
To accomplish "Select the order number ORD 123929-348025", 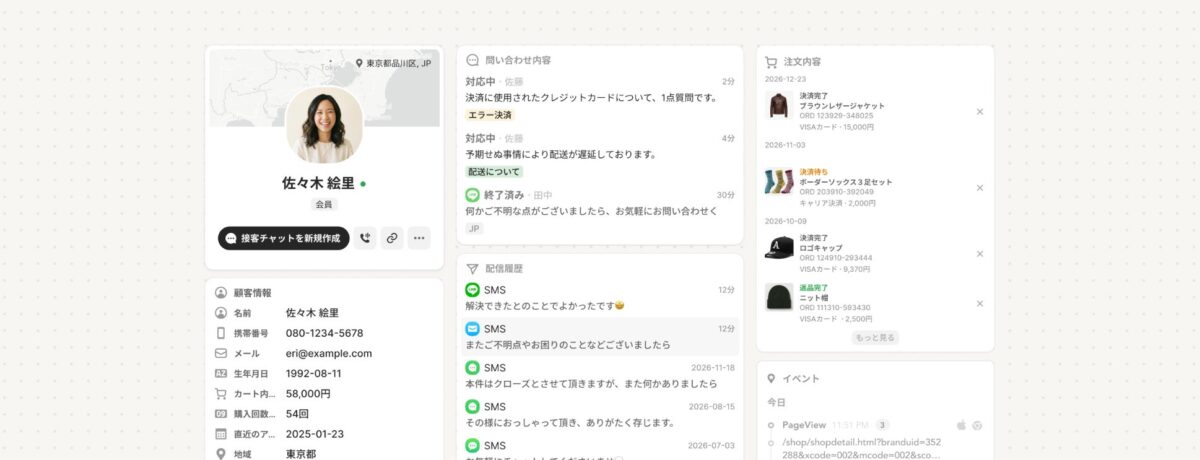I will pos(836,116).
